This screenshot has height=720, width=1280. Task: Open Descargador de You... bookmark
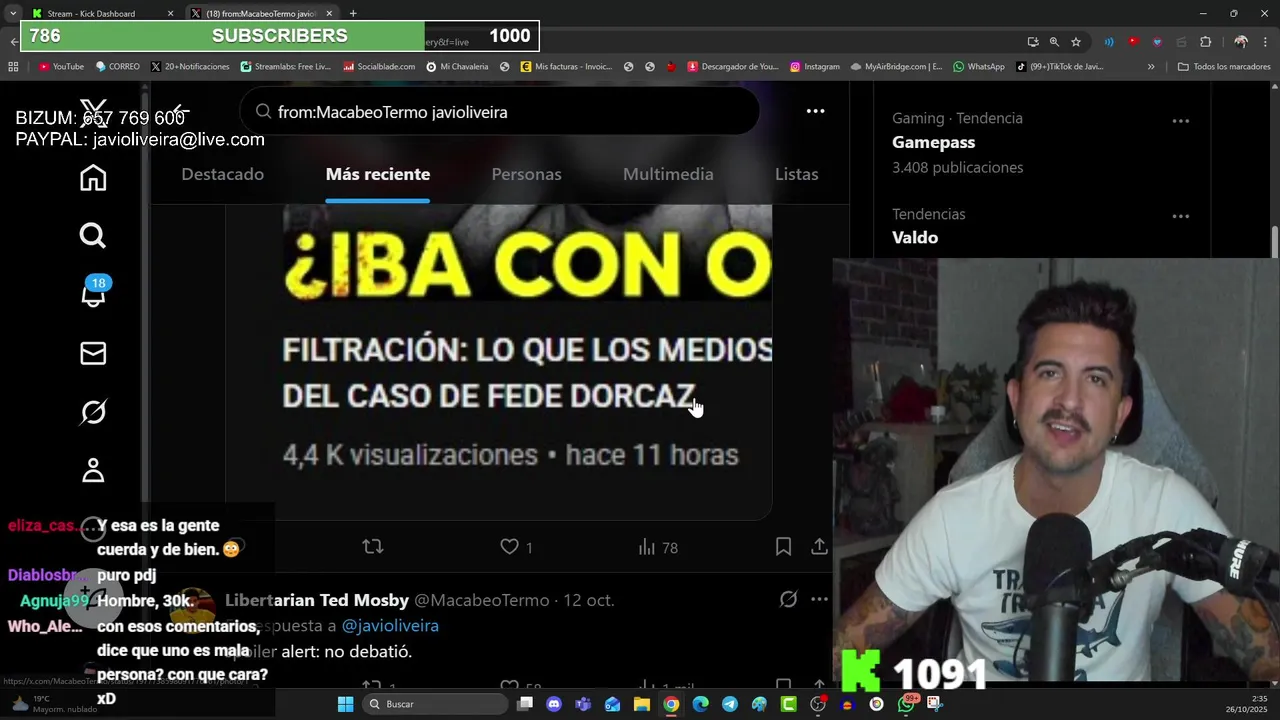pos(733,67)
